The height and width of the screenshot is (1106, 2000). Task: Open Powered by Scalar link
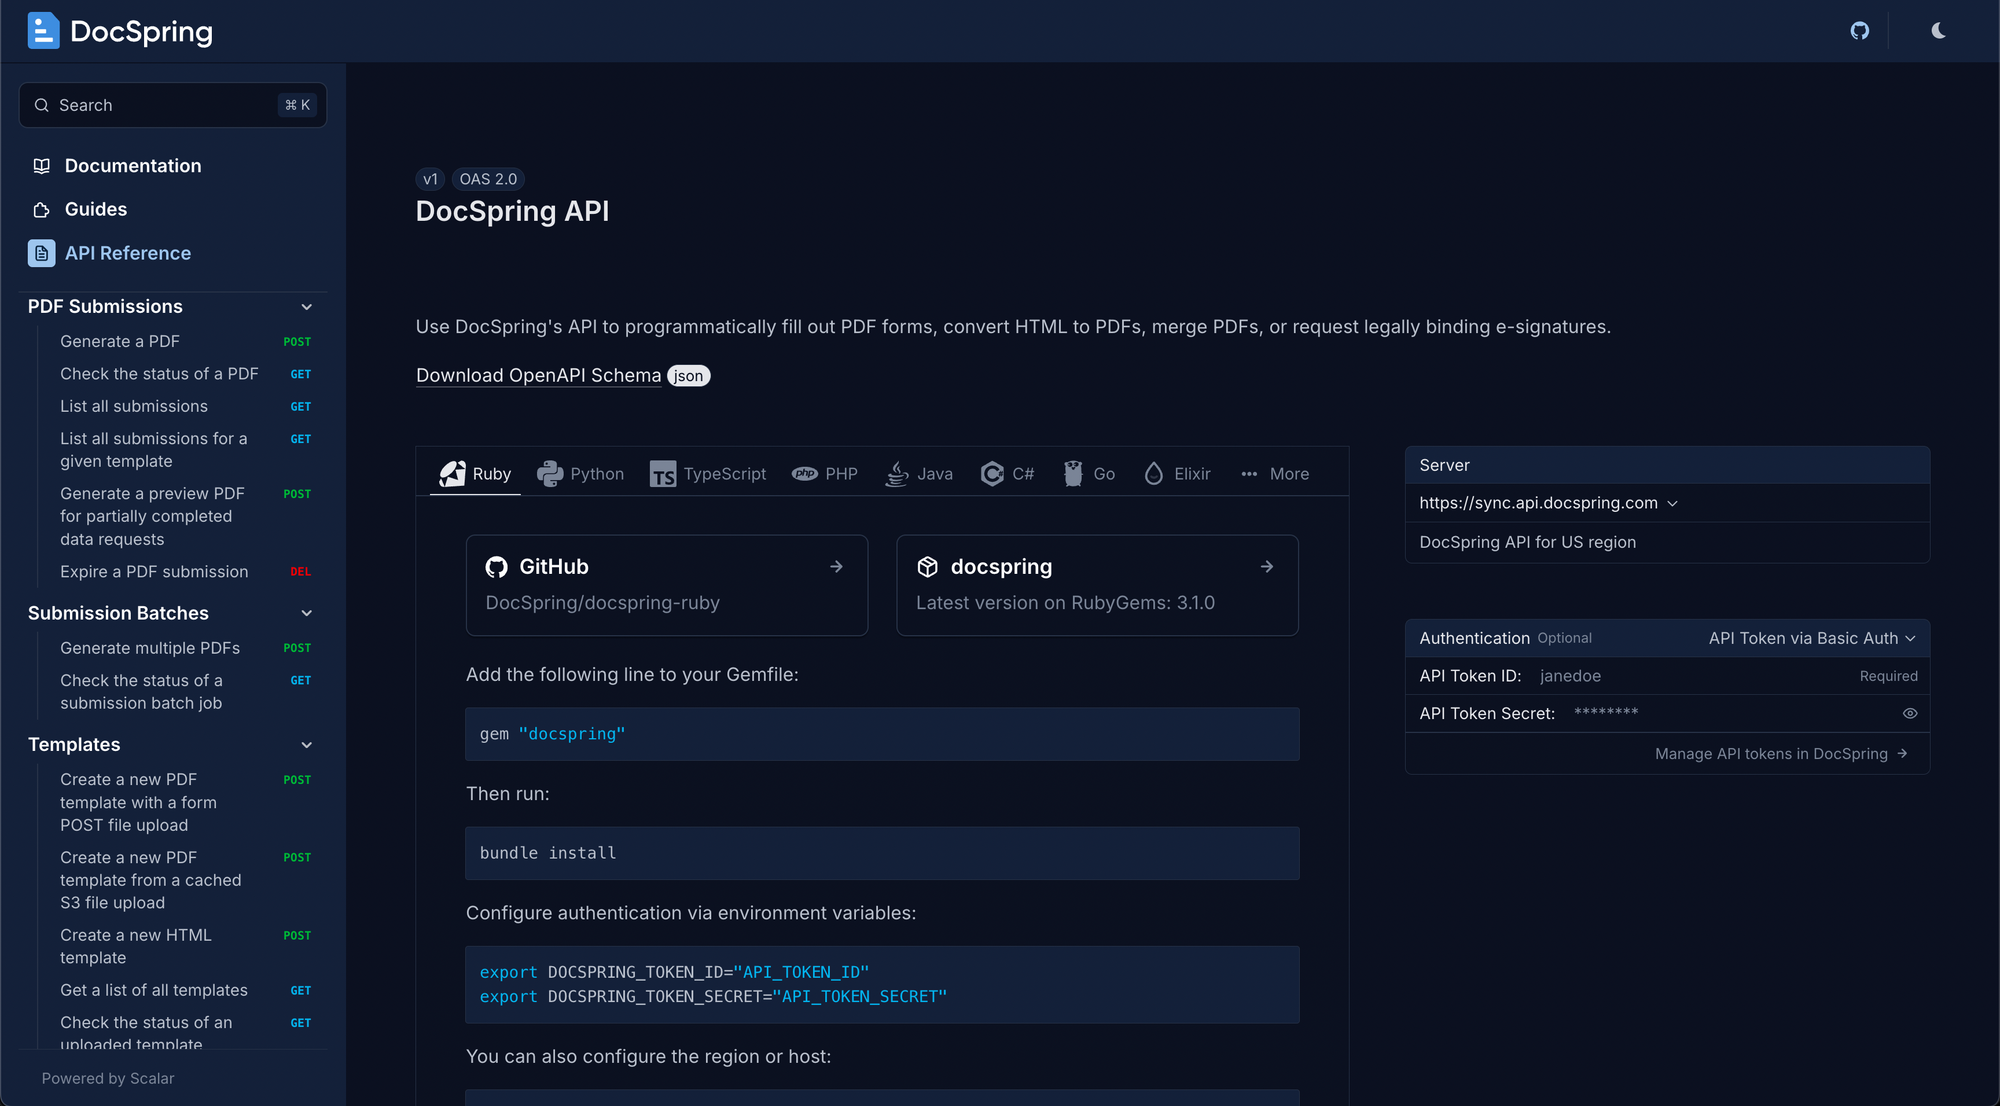[108, 1078]
